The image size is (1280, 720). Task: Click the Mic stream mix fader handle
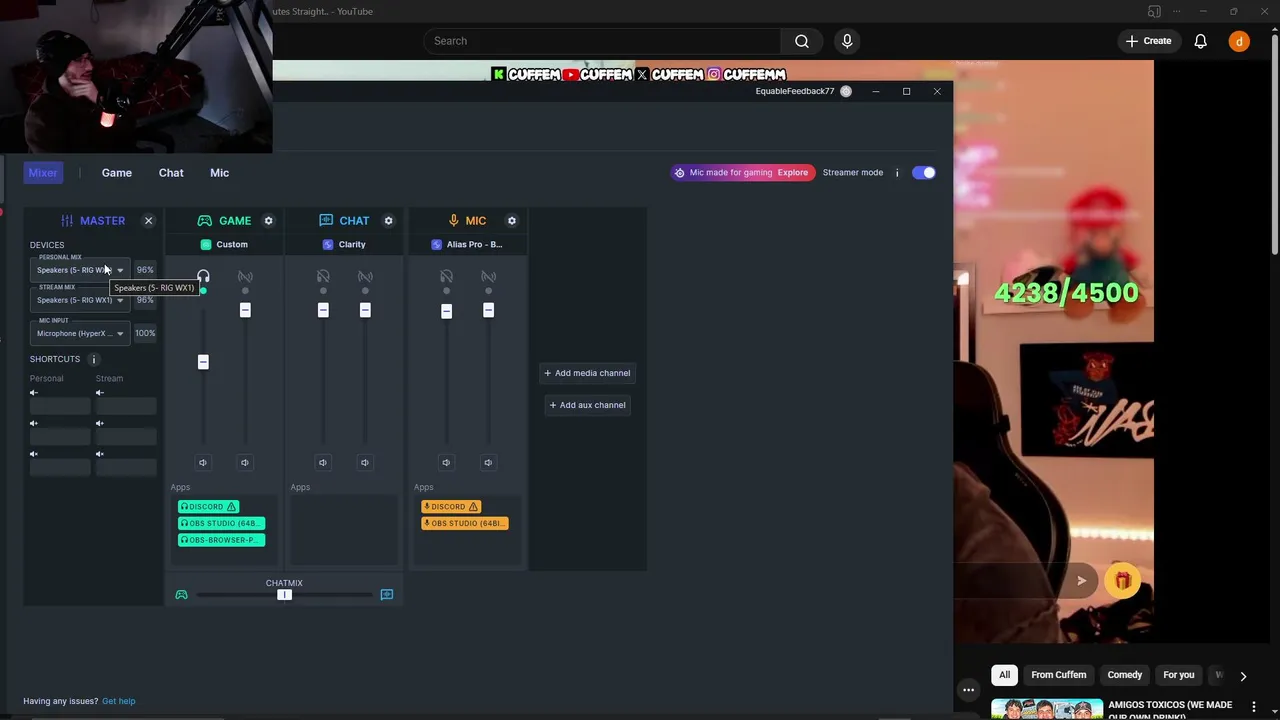(488, 311)
